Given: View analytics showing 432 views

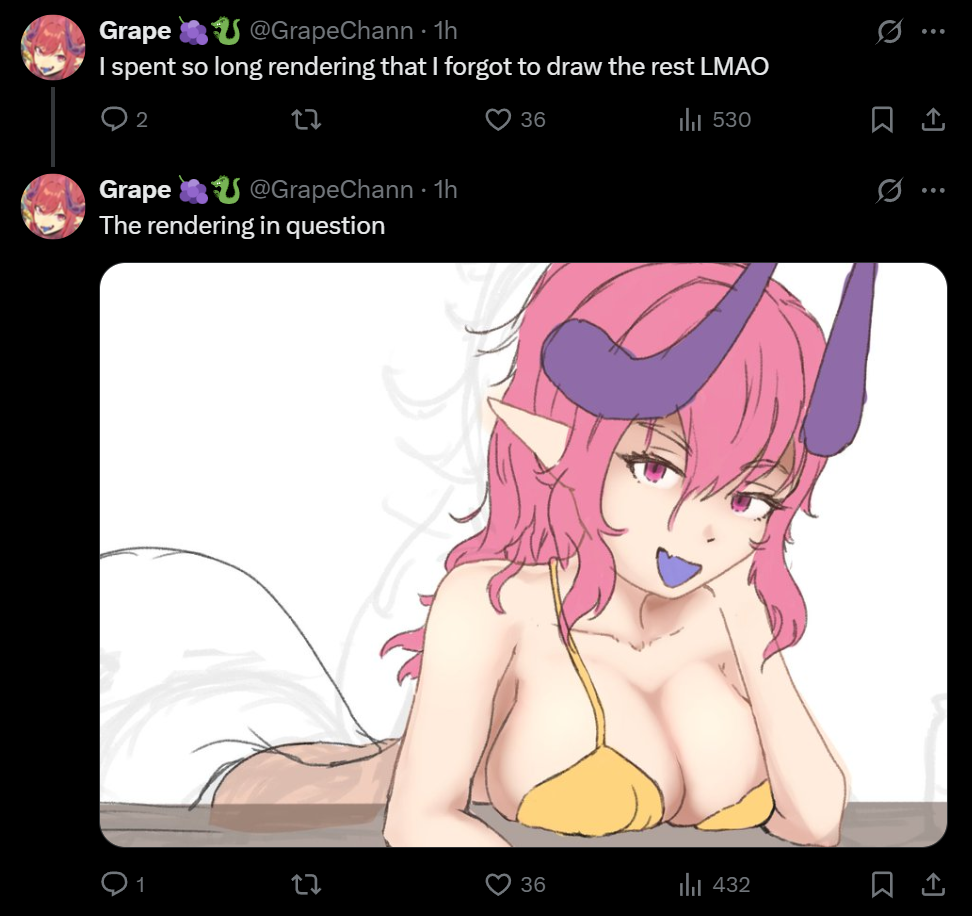Looking at the screenshot, I should [x=715, y=884].
